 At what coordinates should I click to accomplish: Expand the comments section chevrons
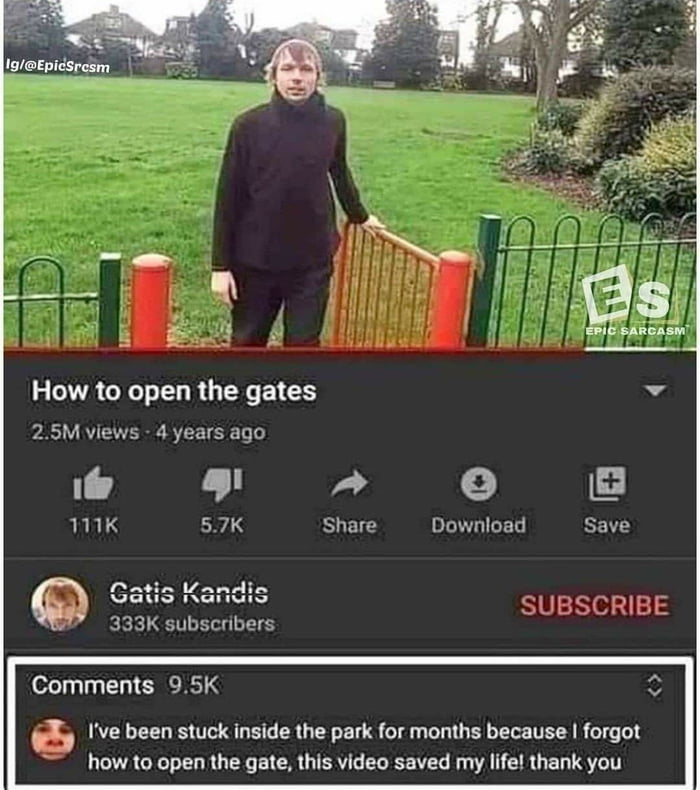tap(654, 685)
